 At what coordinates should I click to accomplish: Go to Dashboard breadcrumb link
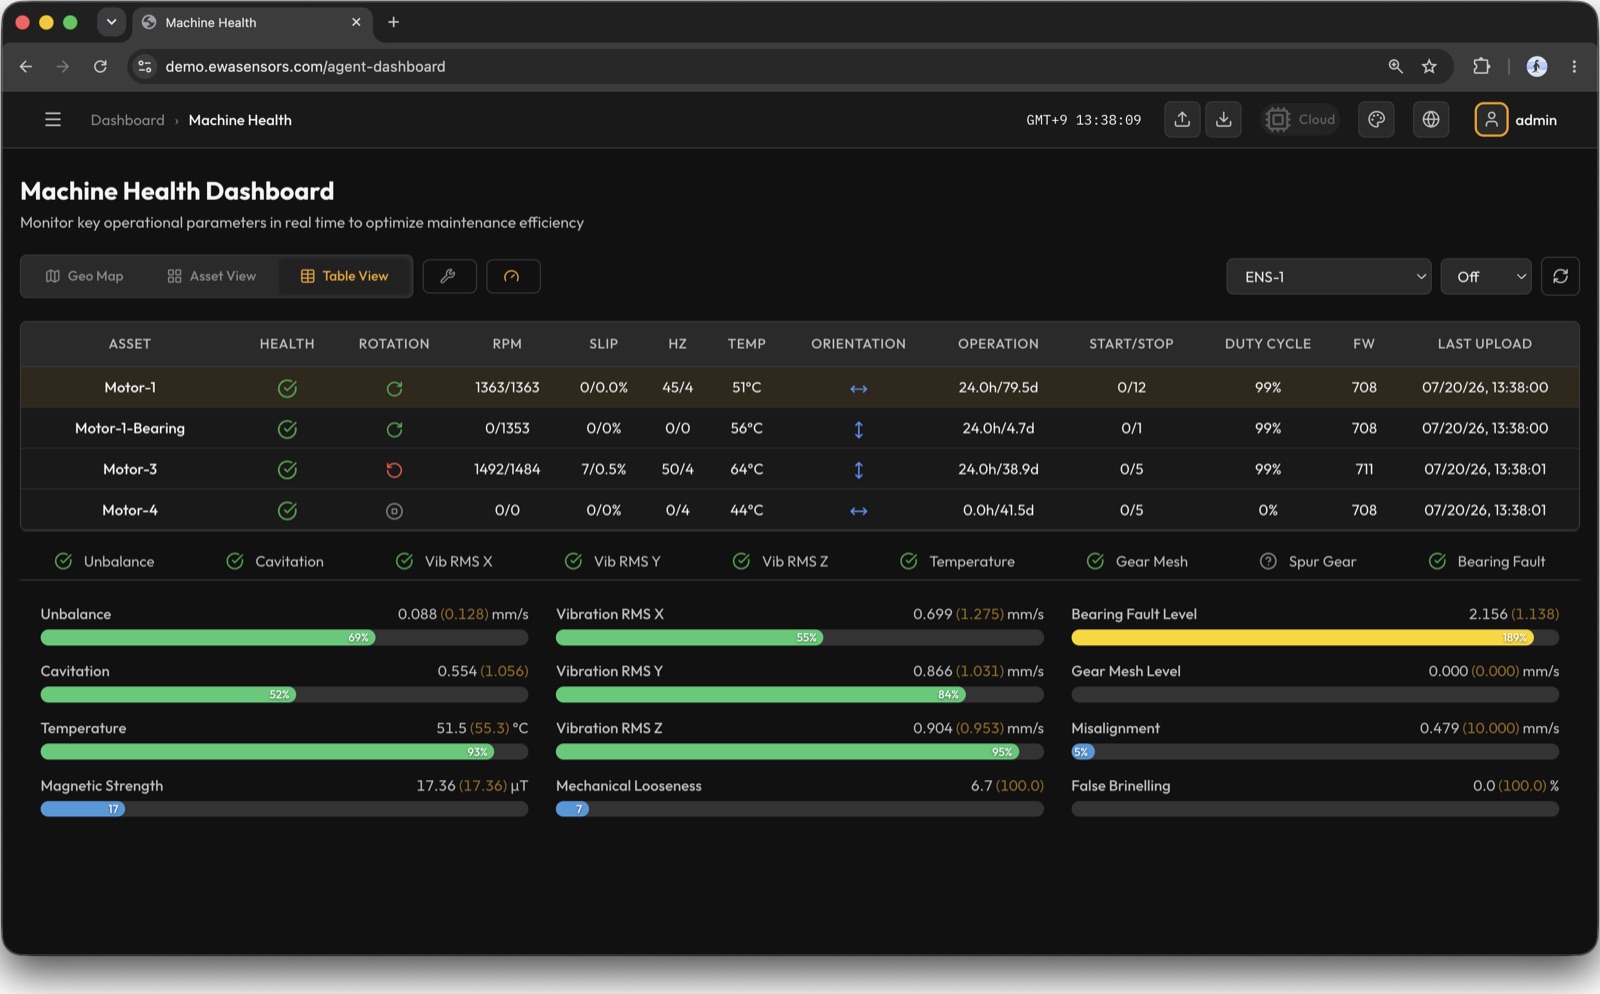point(127,120)
